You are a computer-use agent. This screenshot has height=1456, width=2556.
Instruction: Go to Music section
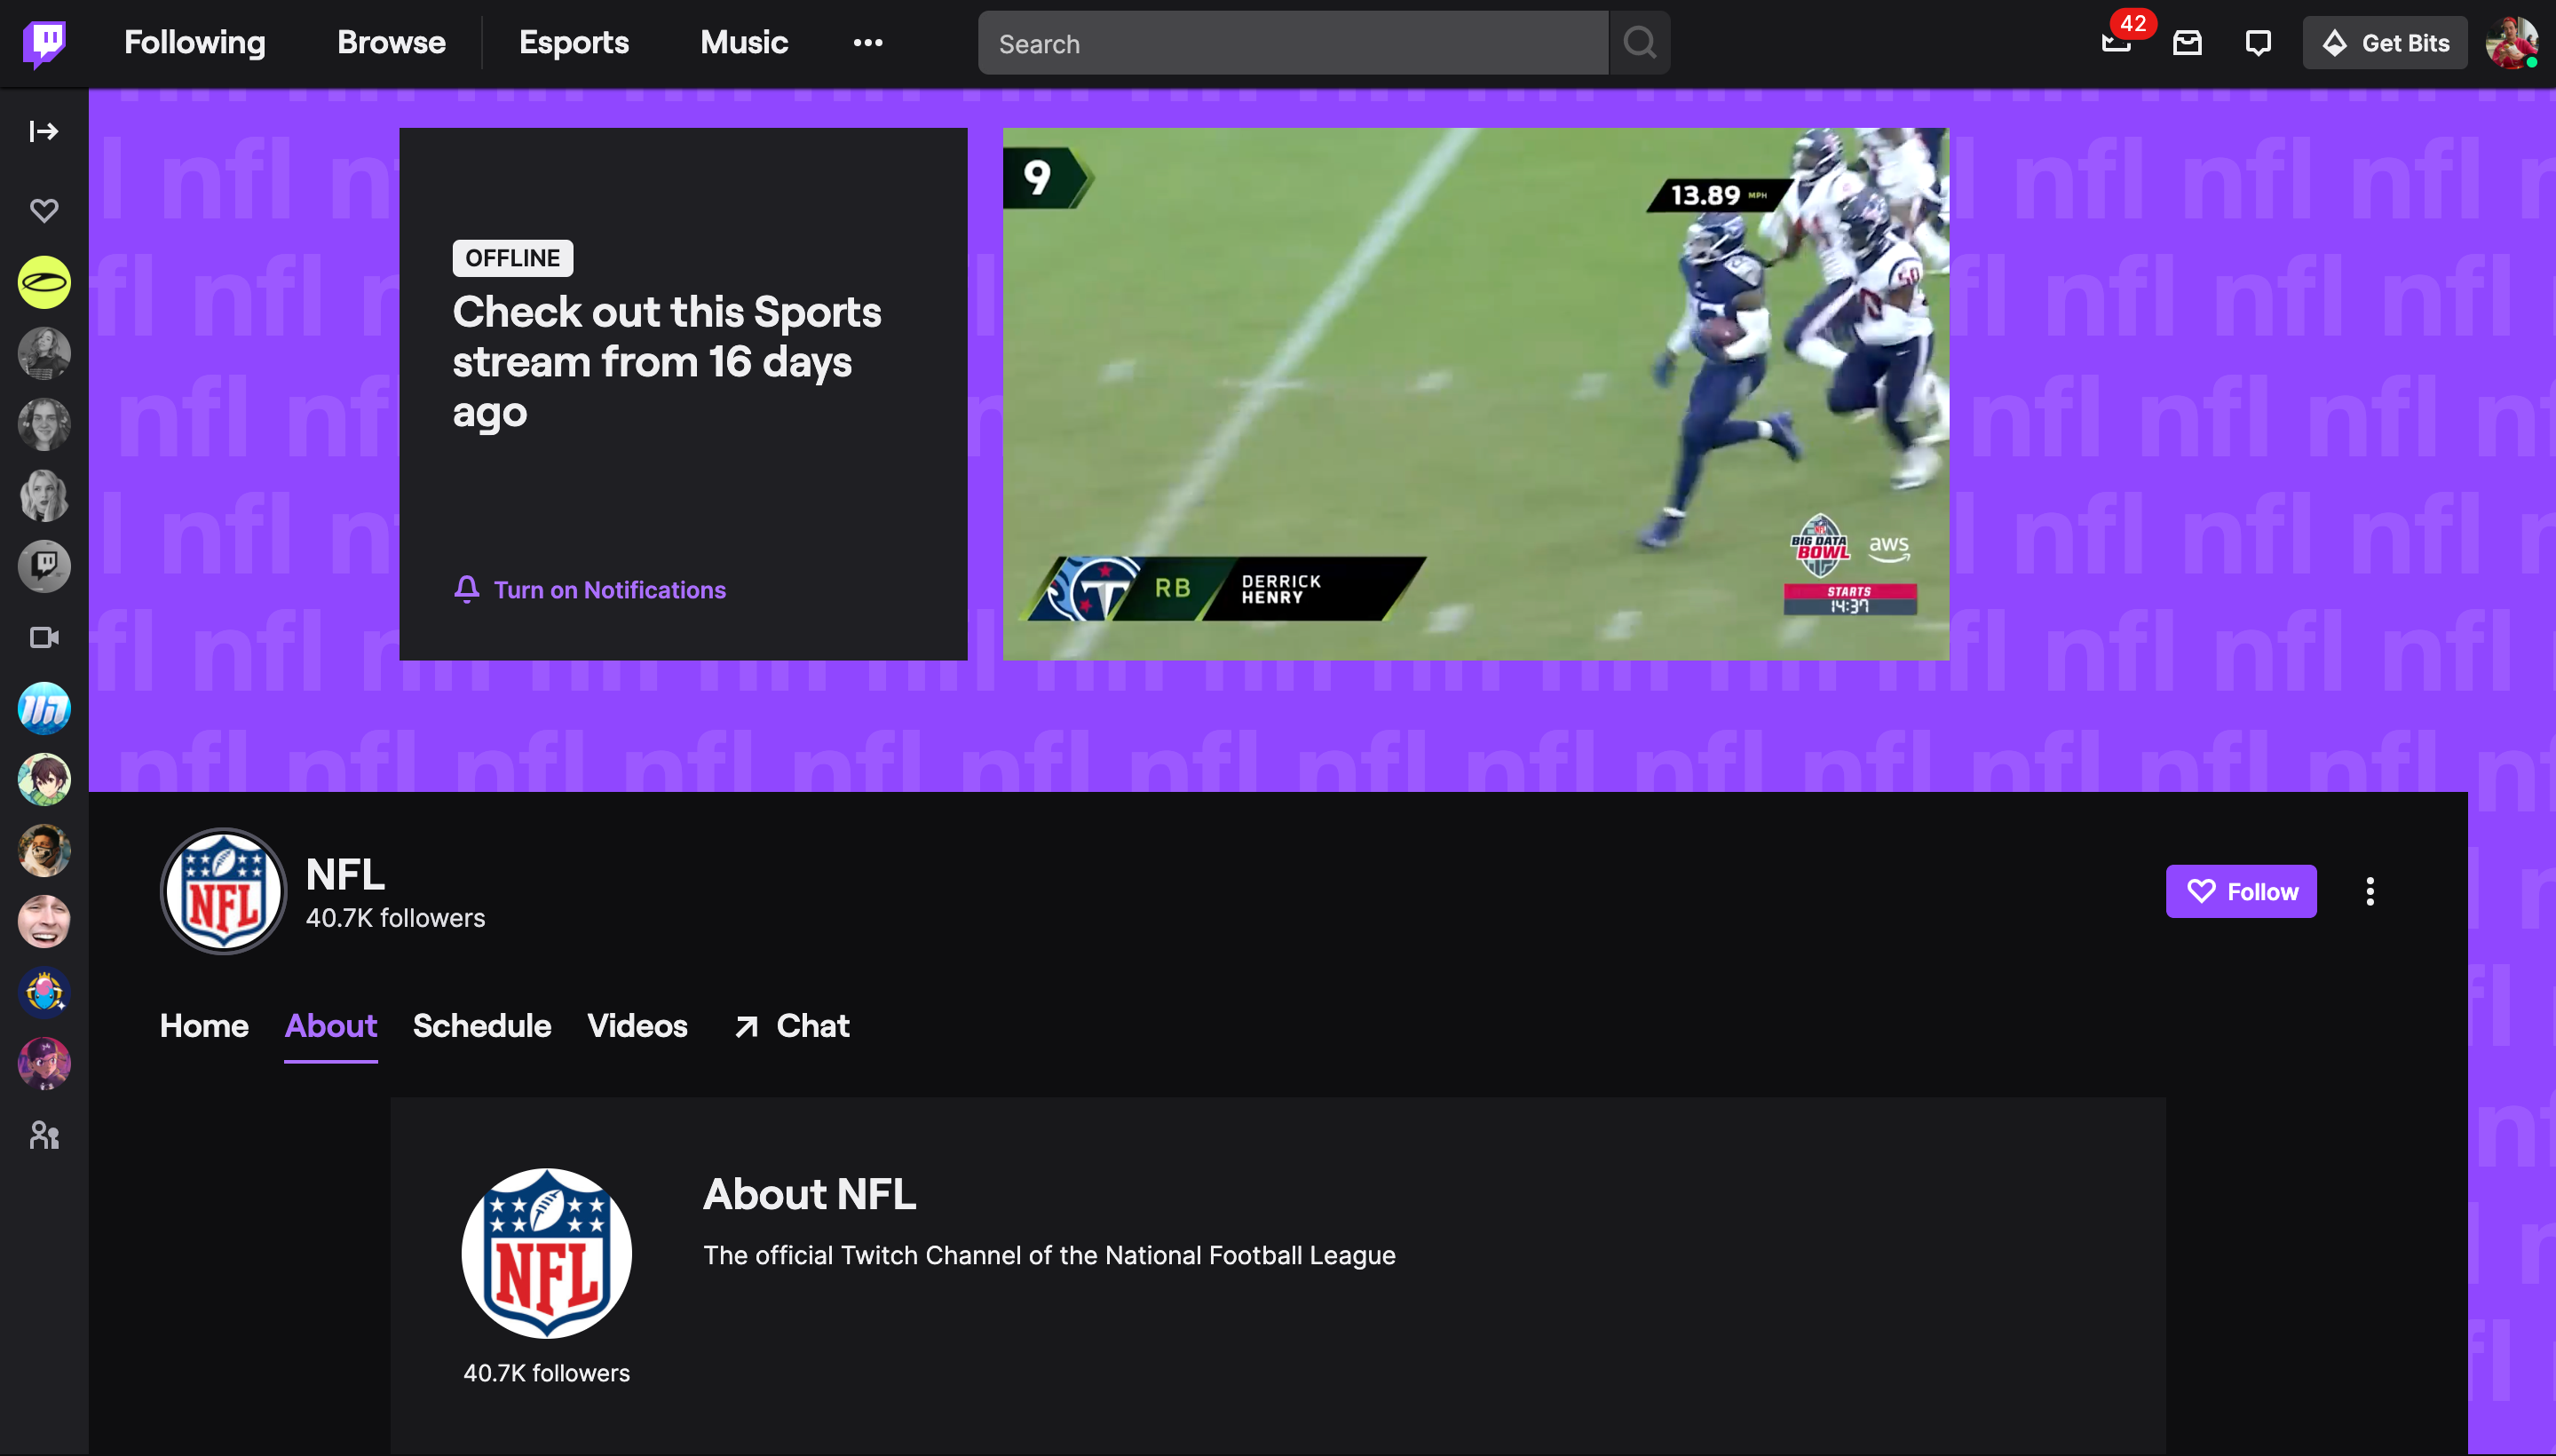pos(744,43)
